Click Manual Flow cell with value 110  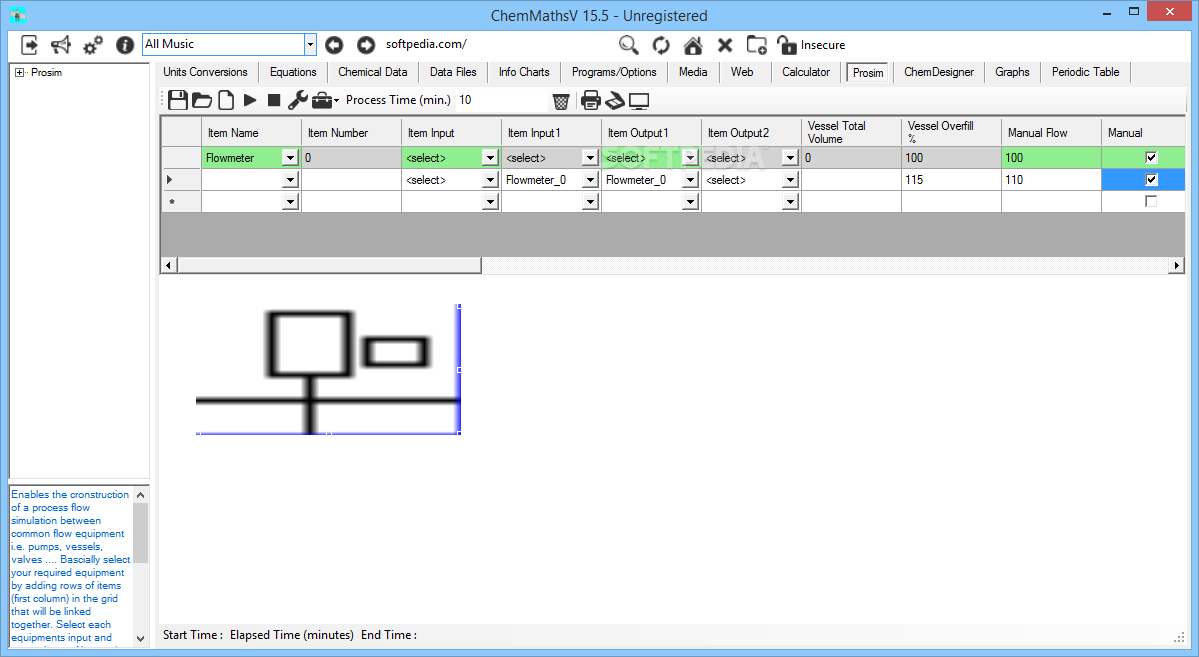click(1051, 180)
